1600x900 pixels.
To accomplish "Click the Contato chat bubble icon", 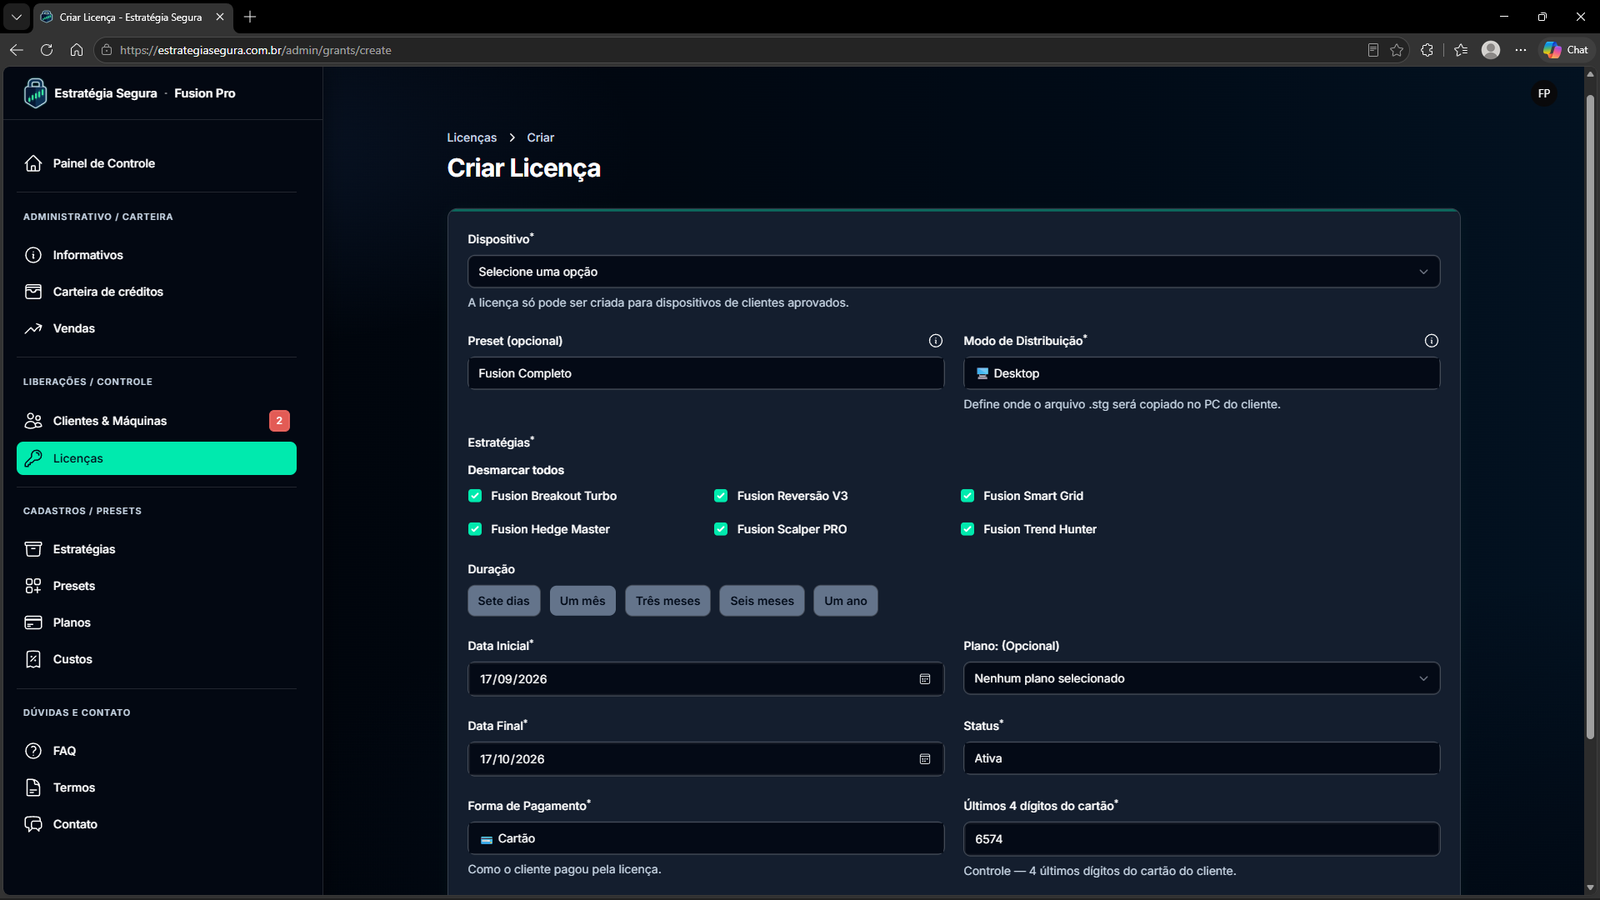I will pyautogui.click(x=33, y=824).
